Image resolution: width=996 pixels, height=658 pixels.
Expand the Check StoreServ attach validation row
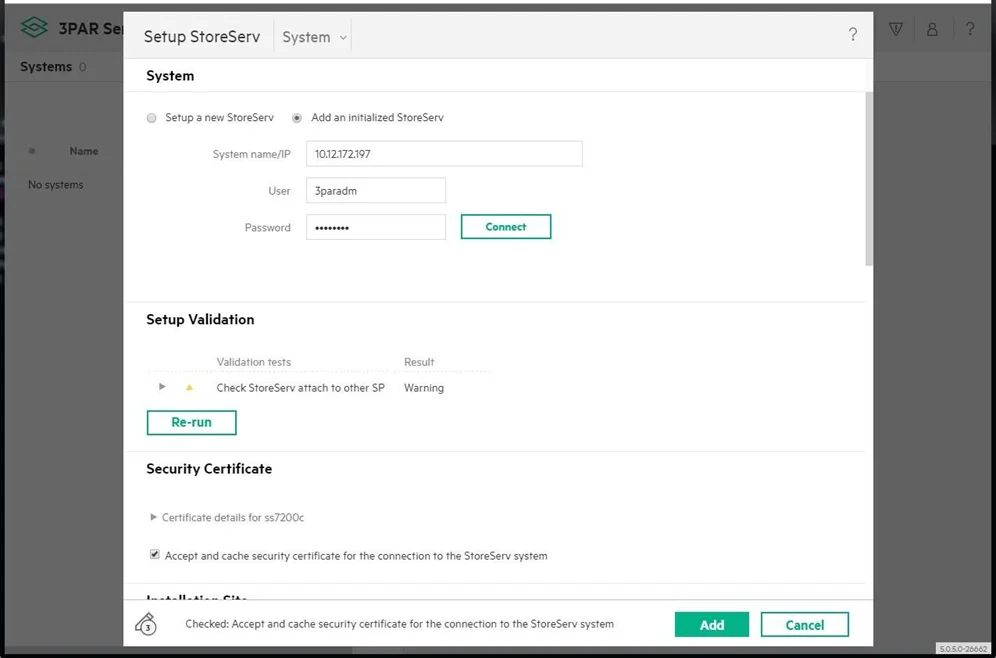tap(162, 386)
